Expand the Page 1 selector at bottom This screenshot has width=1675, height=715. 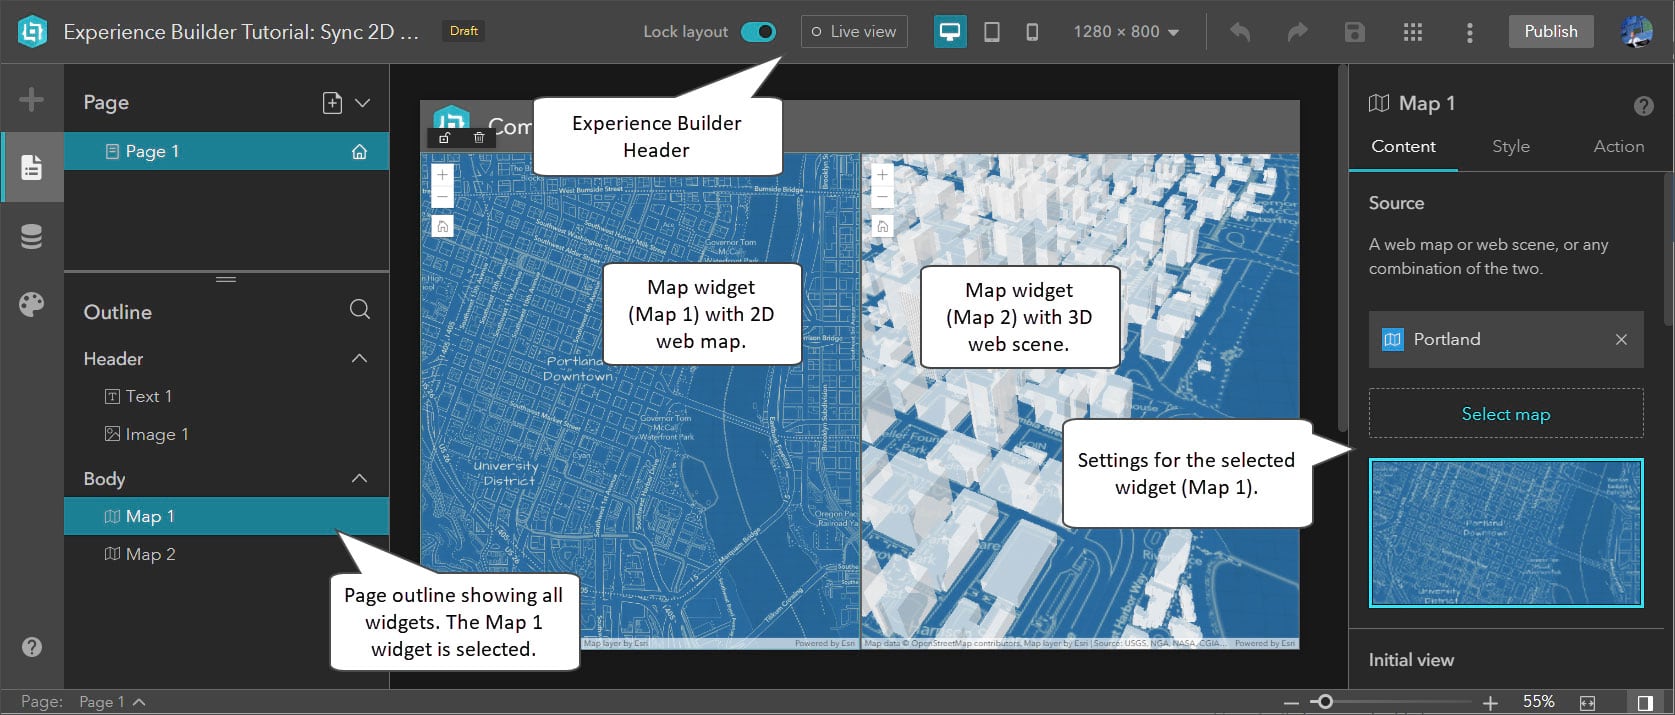(x=112, y=702)
